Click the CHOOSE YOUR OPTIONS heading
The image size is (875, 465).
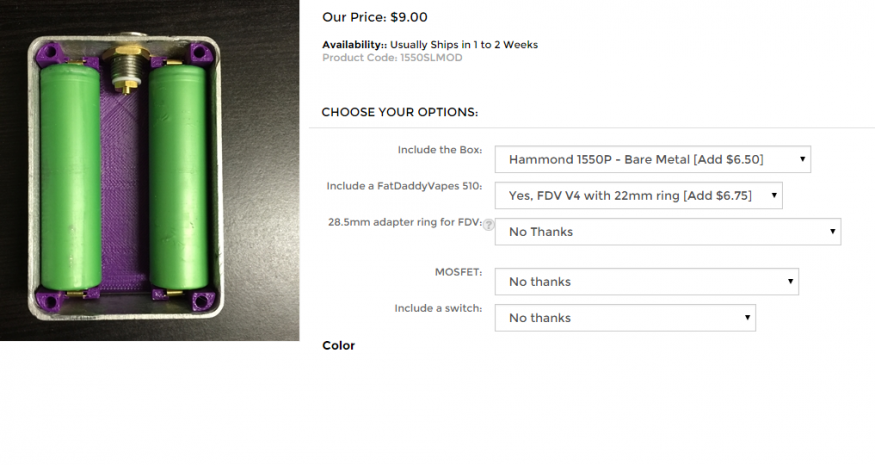click(400, 112)
